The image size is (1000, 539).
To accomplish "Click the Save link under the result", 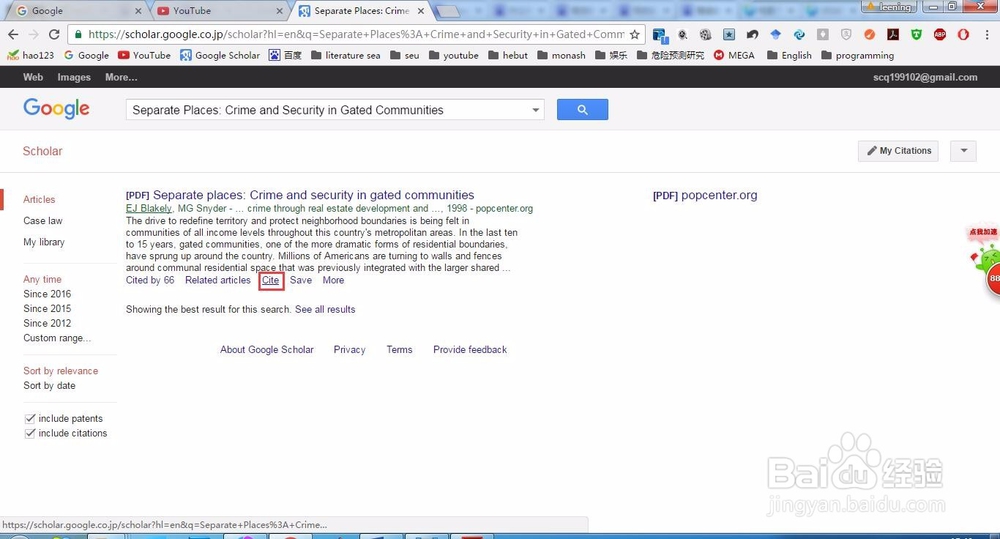I will pos(301,280).
